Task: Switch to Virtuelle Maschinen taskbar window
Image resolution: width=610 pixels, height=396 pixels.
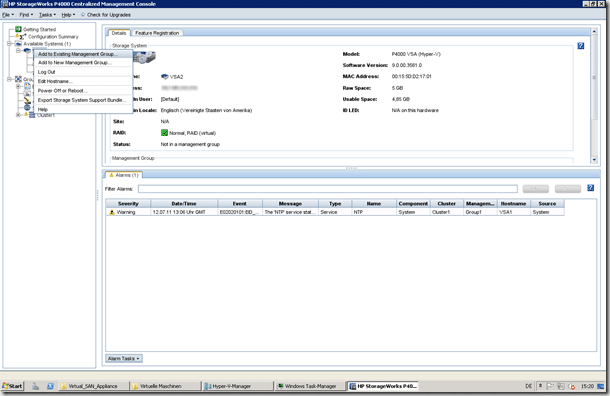Action: (x=165, y=386)
